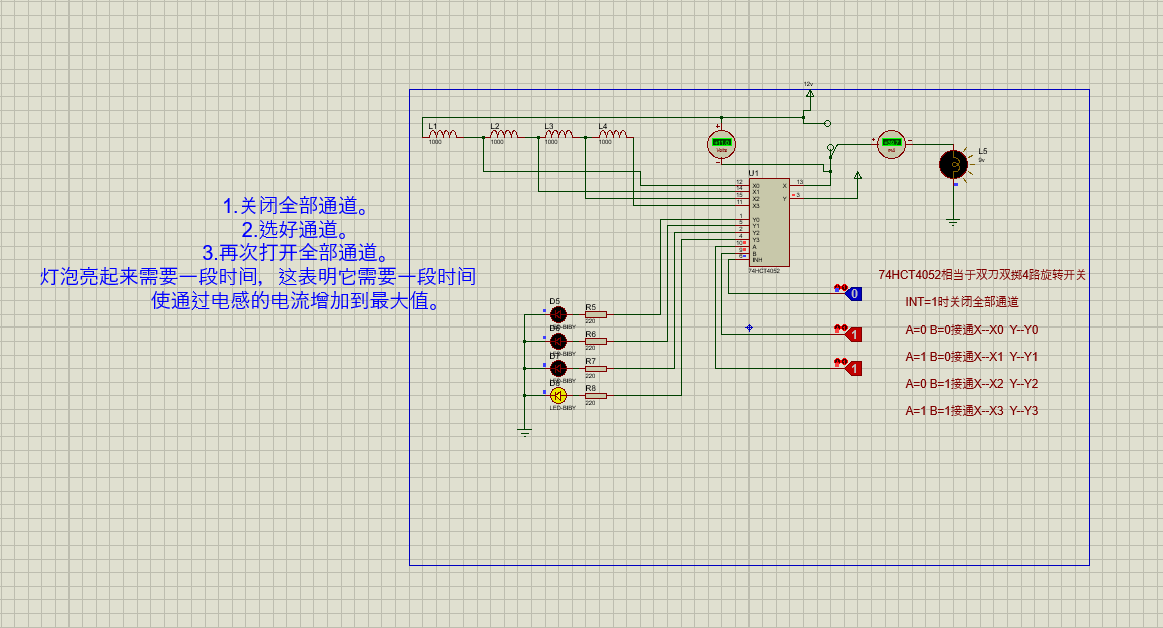Click the note '1.关闭全部通道。'

click(297, 205)
